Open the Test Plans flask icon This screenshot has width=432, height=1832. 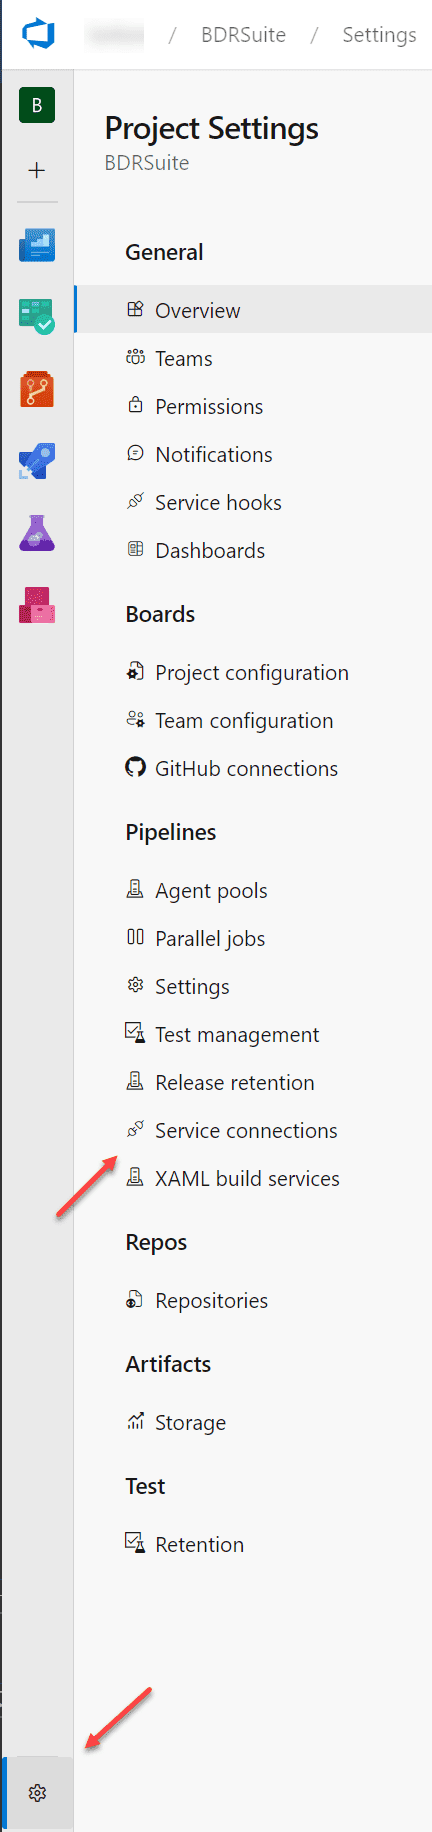coord(37,533)
